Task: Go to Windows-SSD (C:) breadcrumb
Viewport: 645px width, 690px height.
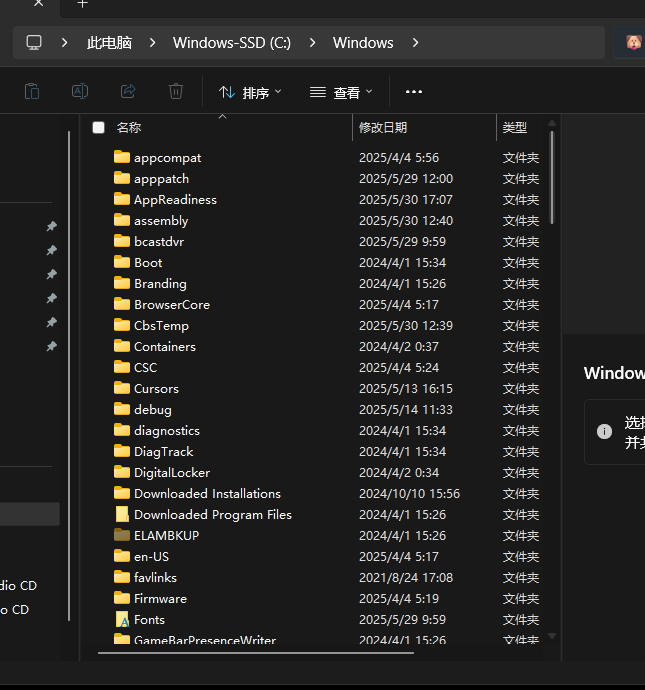Action: [232, 43]
